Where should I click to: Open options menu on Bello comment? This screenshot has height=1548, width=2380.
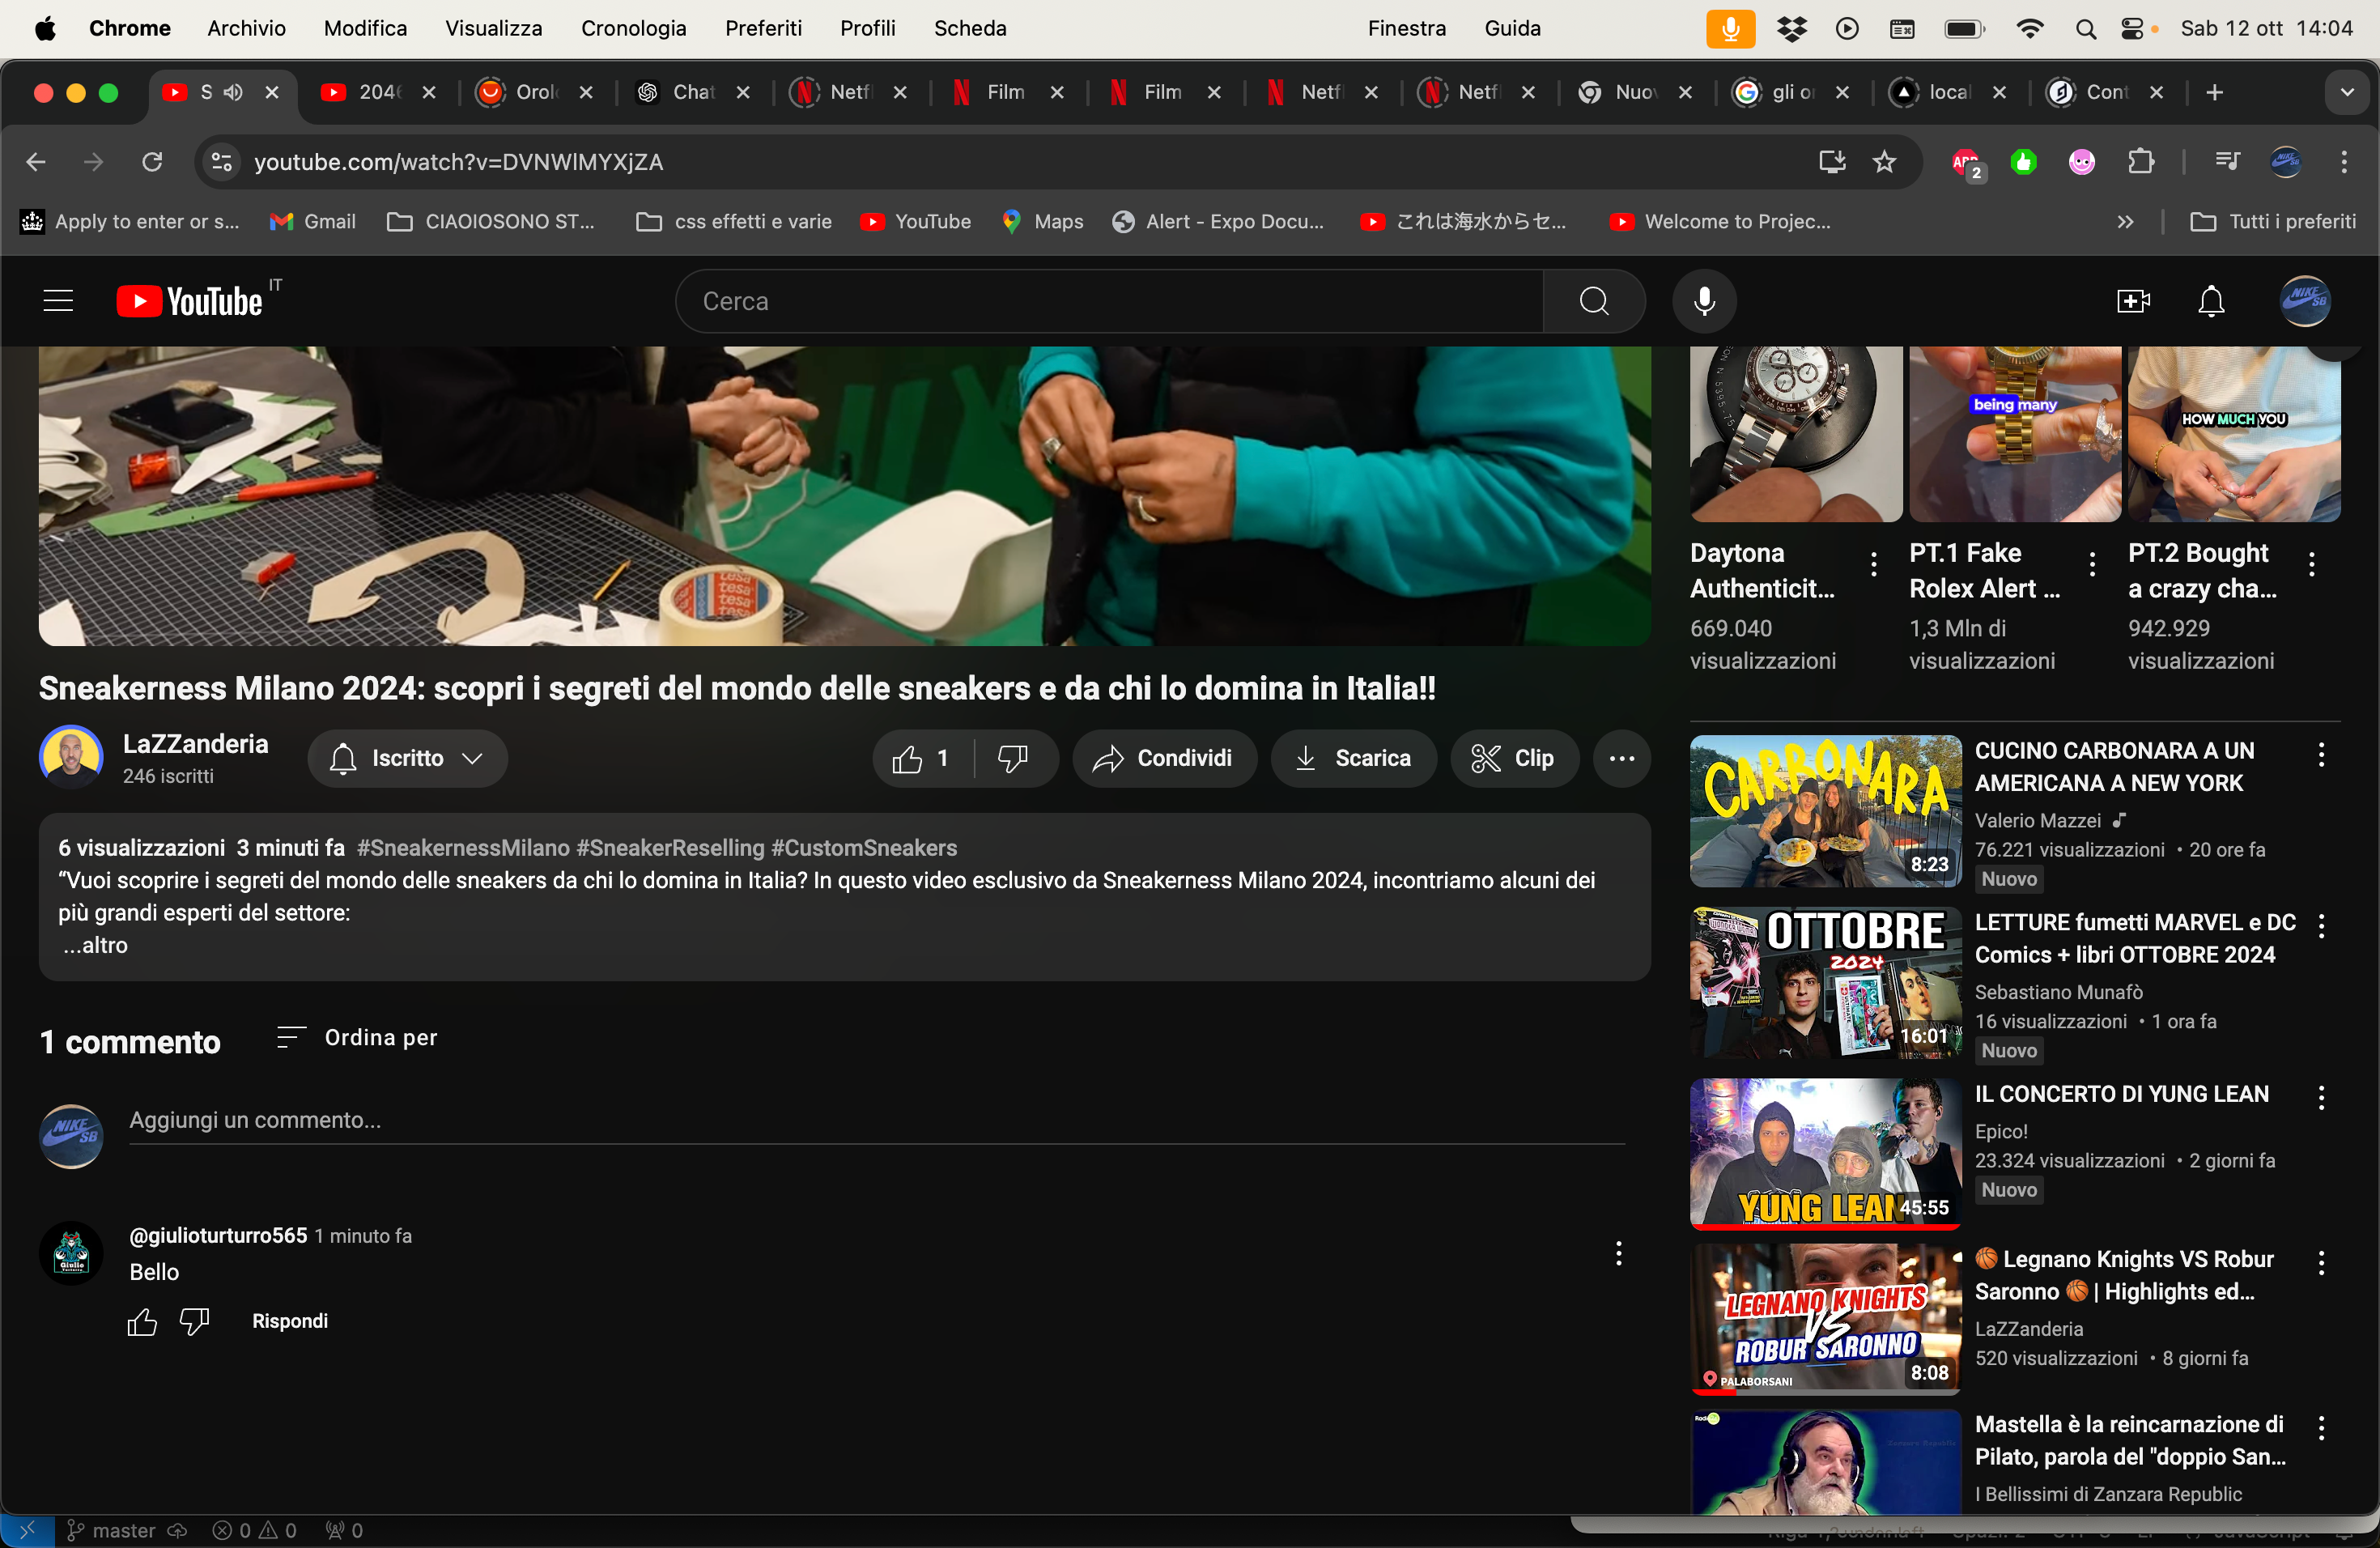point(1618,1254)
